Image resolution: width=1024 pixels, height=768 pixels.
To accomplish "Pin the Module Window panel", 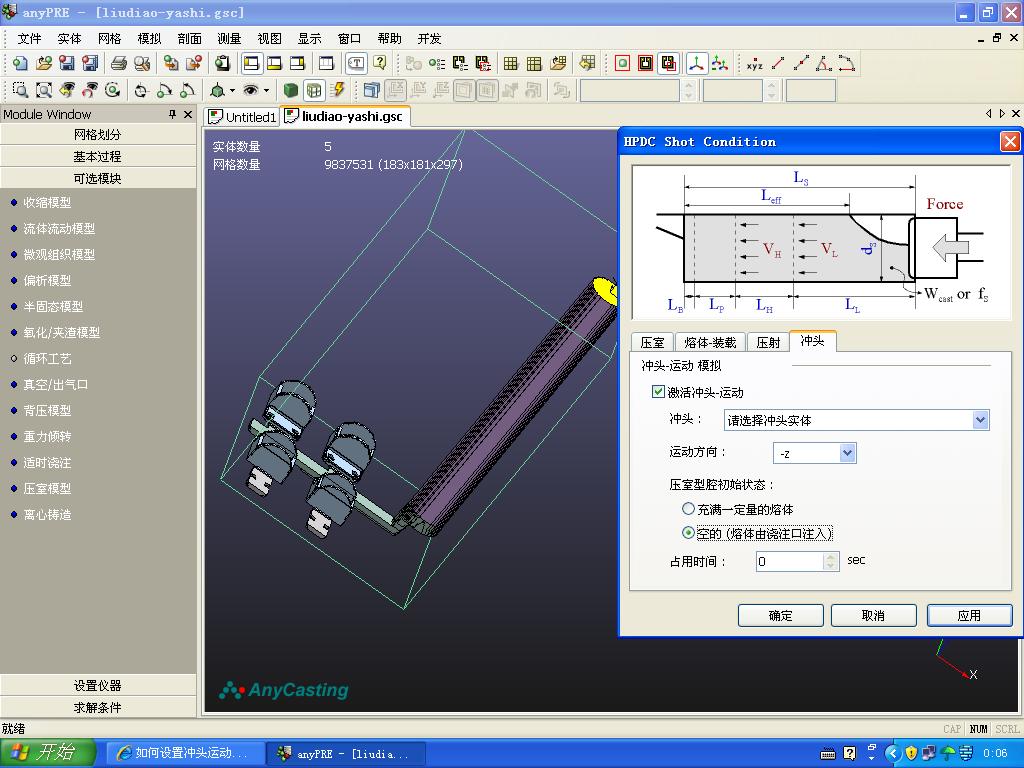I will (172, 114).
